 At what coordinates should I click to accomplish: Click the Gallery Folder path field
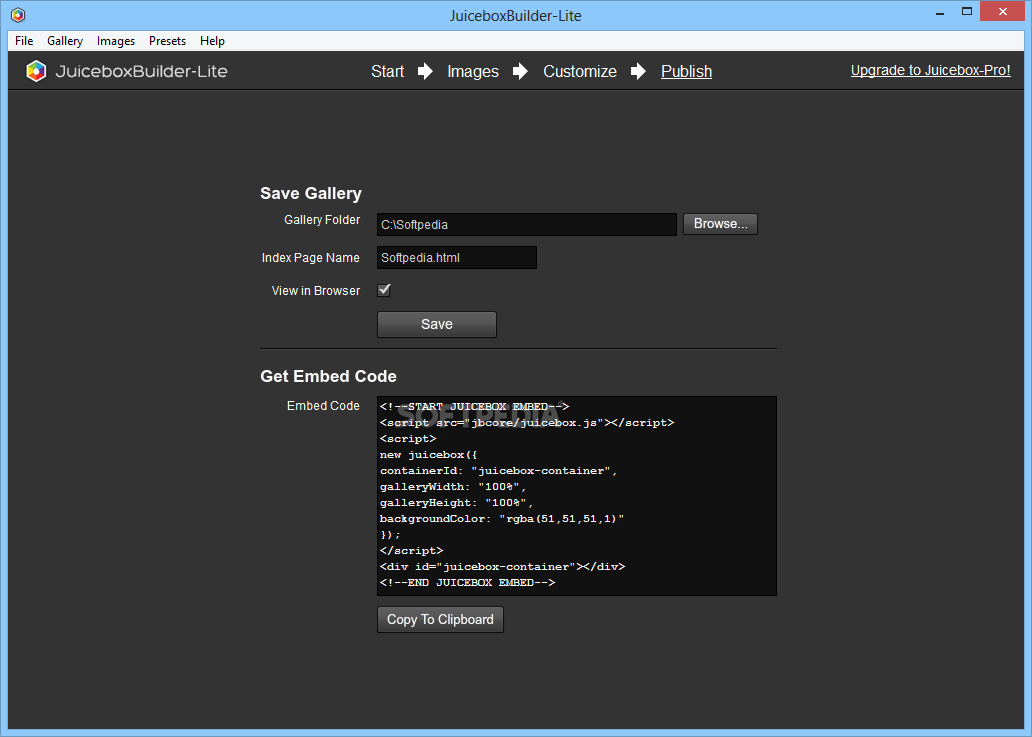pos(527,224)
